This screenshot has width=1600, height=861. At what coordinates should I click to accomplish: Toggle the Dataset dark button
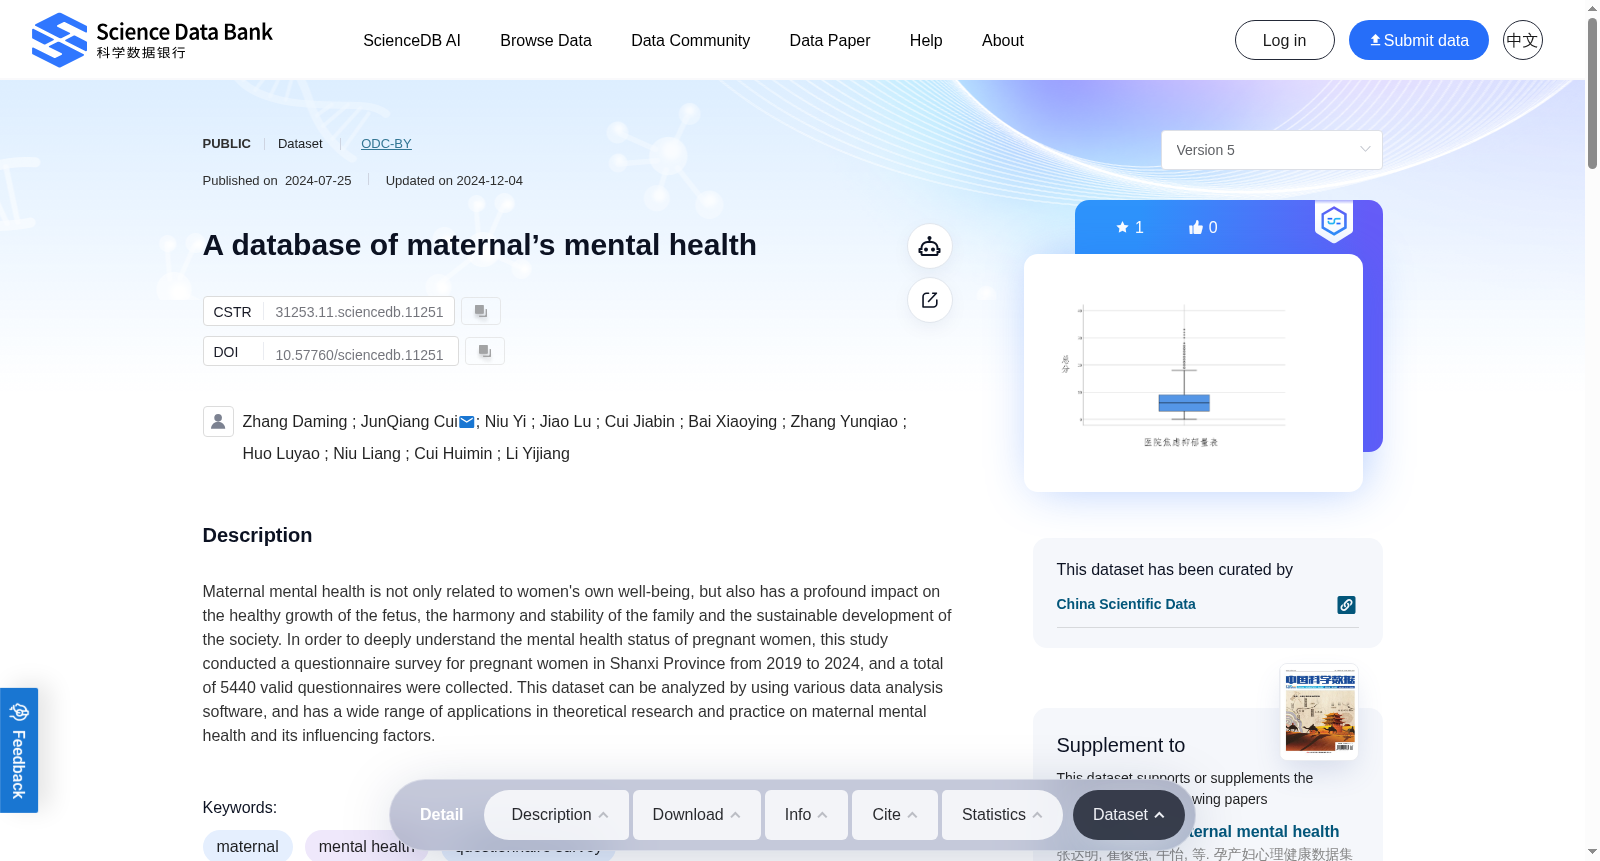[x=1128, y=815]
